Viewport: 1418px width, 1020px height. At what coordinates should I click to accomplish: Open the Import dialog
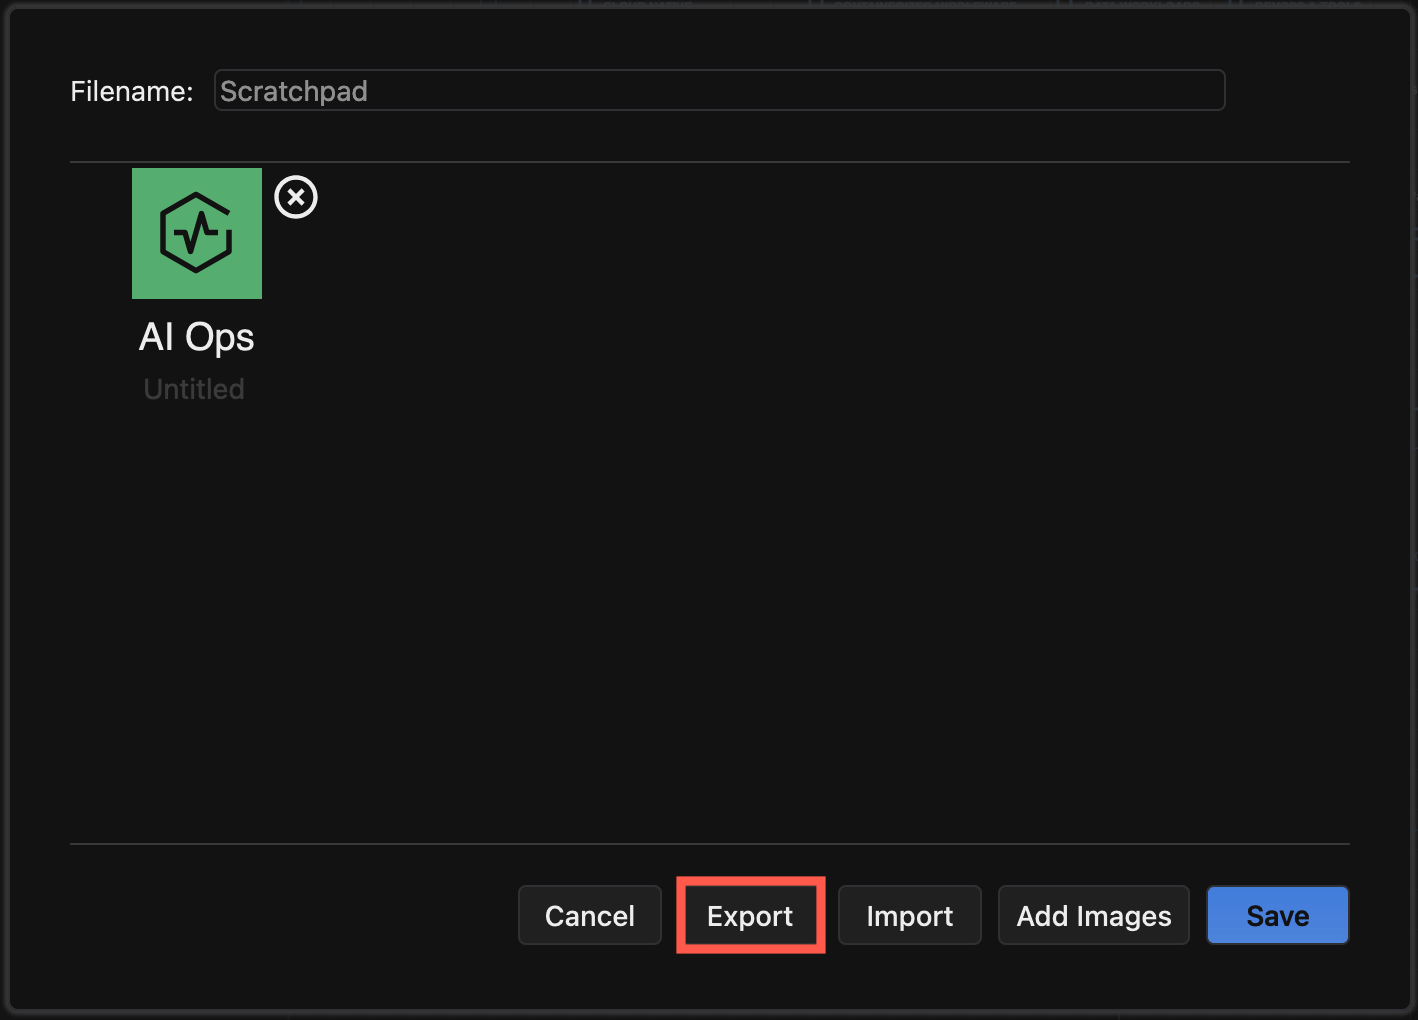point(909,916)
